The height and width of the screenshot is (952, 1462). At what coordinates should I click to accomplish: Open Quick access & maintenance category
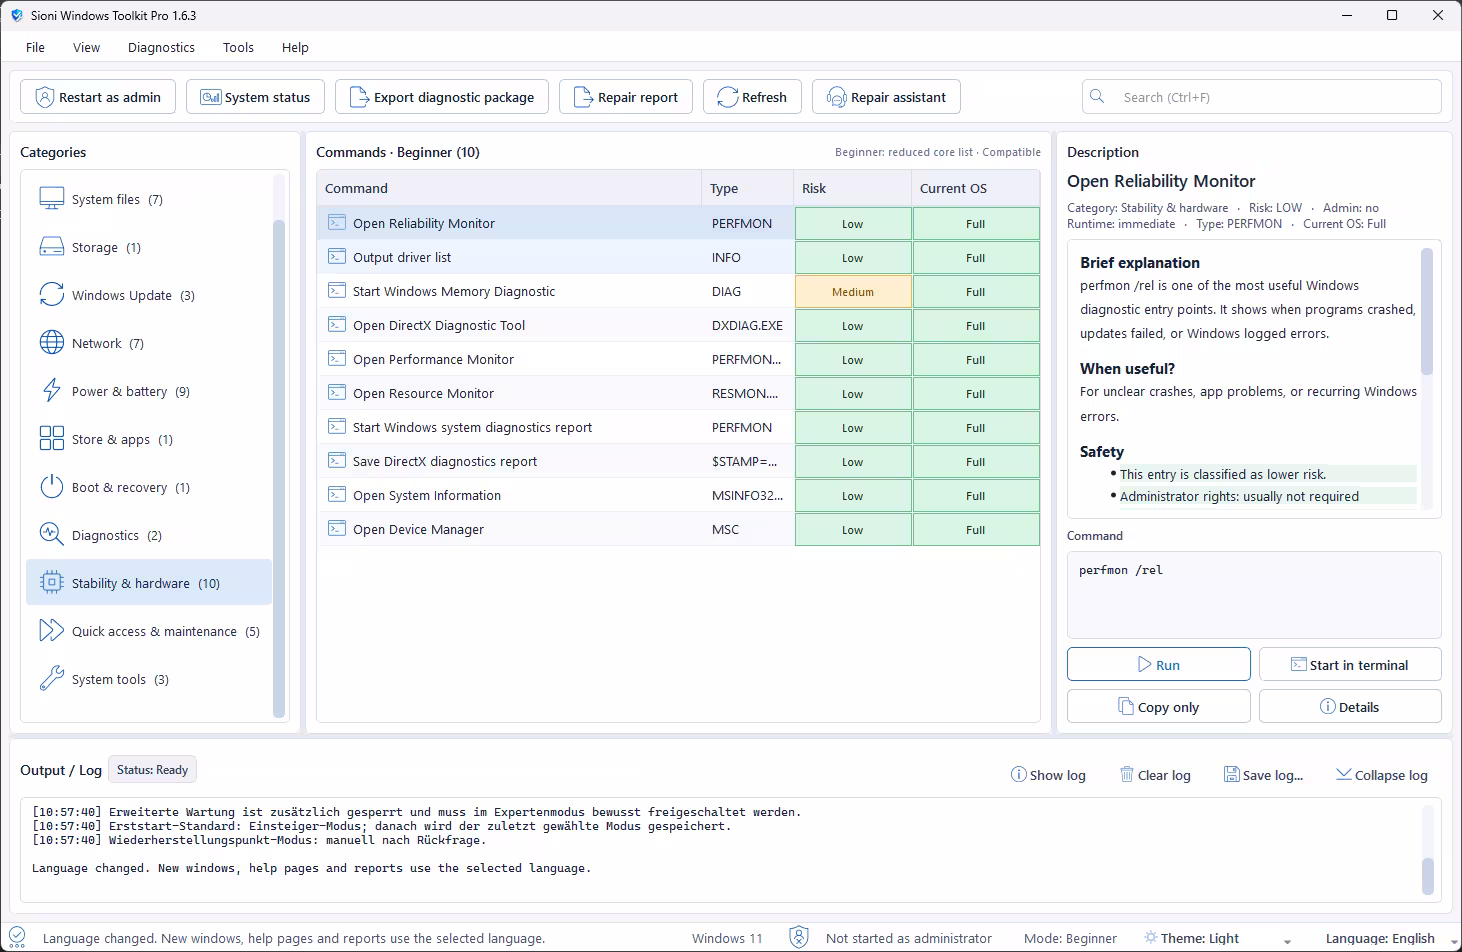tap(149, 631)
